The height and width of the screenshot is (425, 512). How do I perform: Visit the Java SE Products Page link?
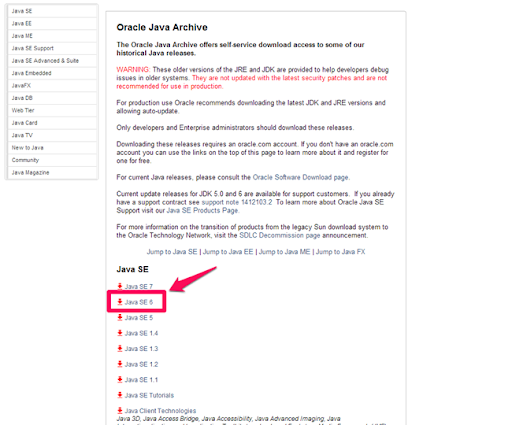point(202,211)
